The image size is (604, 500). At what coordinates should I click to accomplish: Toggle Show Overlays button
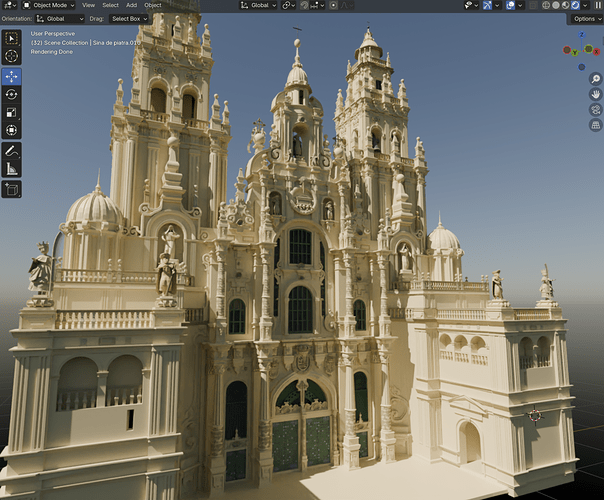[510, 5]
